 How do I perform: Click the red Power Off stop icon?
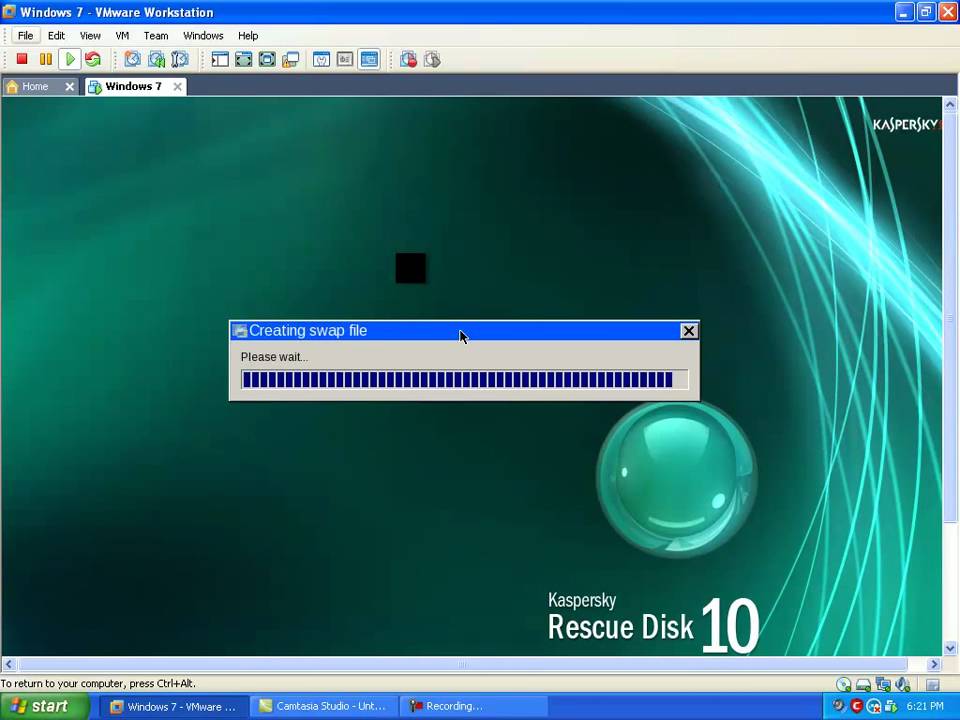point(22,59)
